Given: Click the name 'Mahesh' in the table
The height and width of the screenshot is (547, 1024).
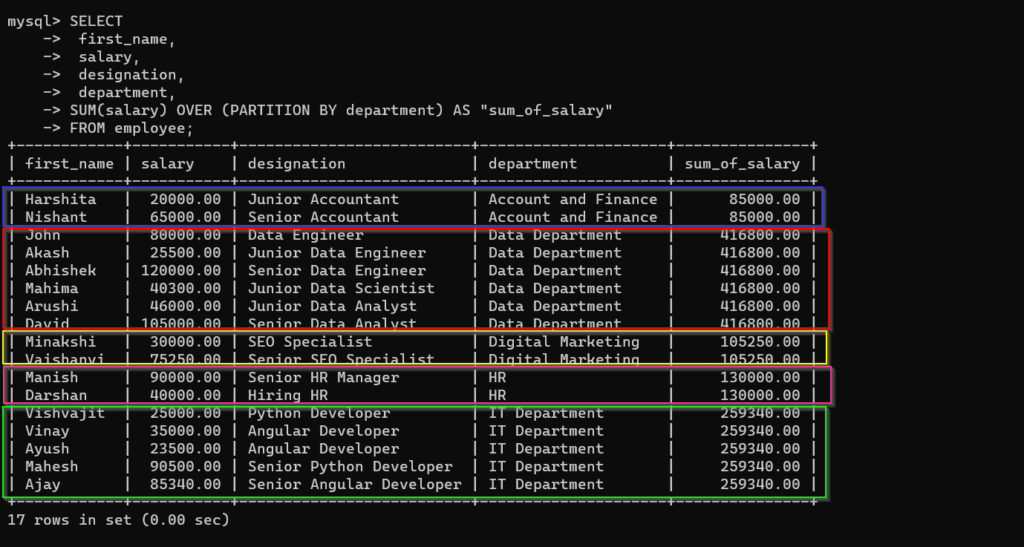Looking at the screenshot, I should 52,466.
